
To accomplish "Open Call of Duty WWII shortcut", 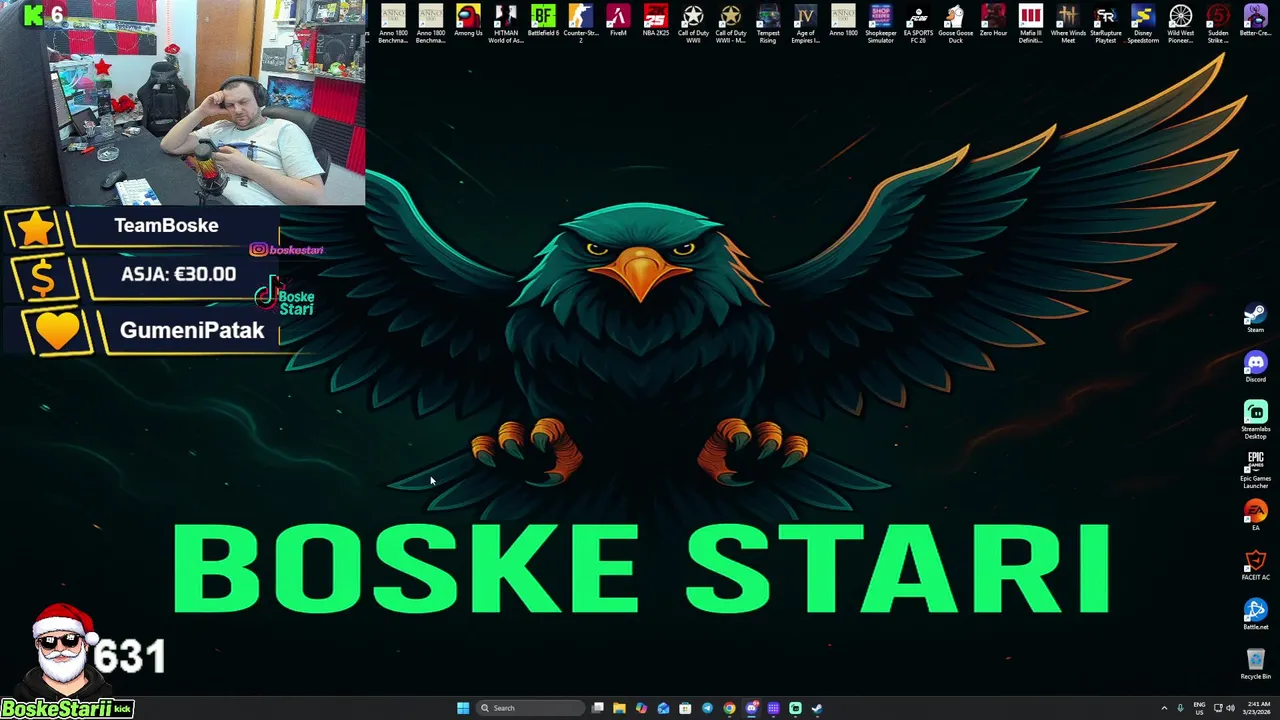I will click(x=693, y=24).
